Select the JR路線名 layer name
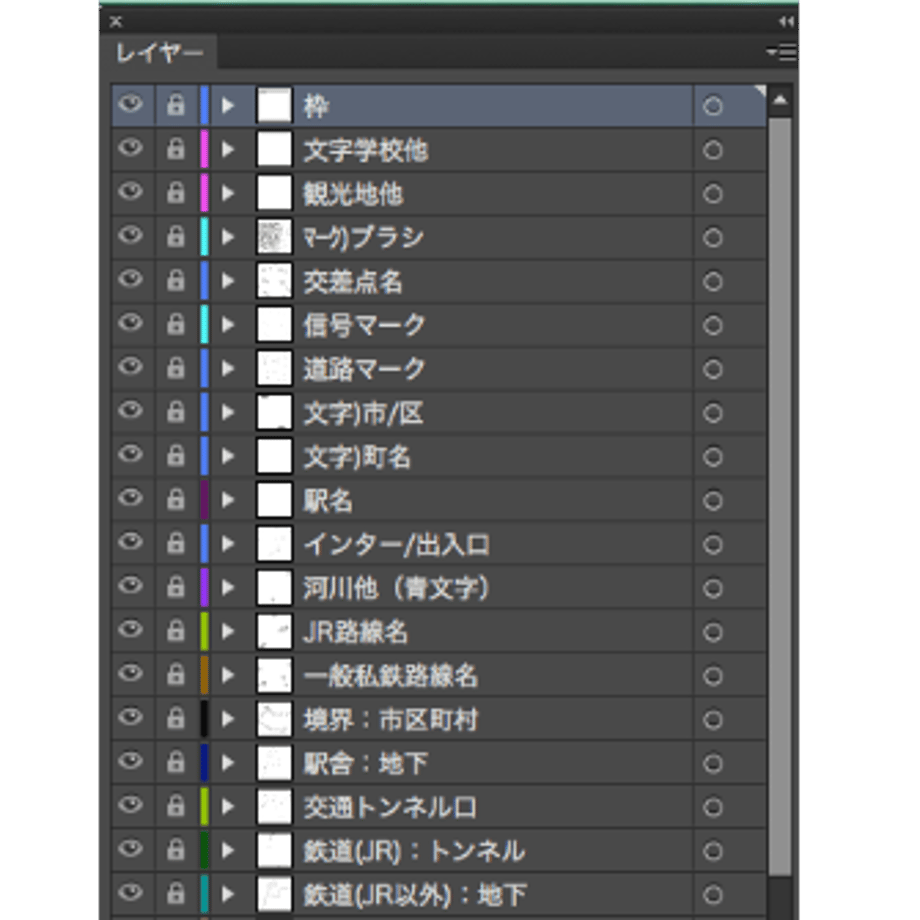The height and width of the screenshot is (920, 920). pos(356,632)
